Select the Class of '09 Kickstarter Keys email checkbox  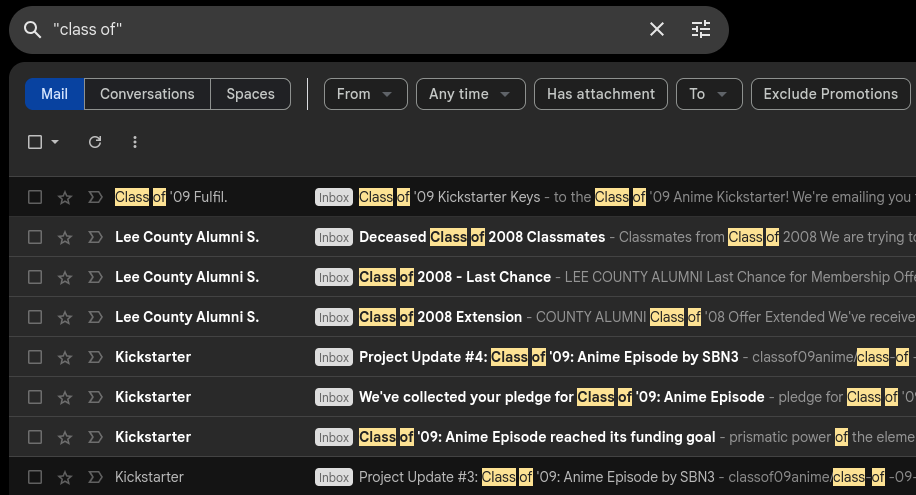point(35,197)
